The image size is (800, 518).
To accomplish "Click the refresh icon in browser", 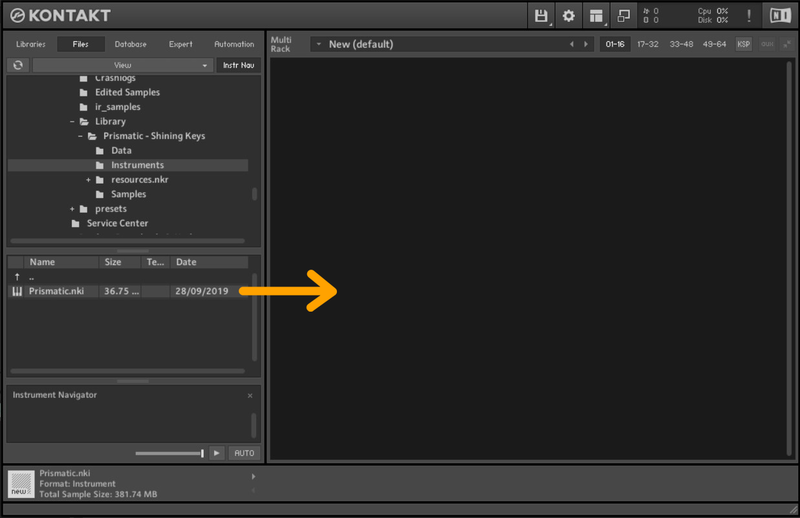I will [18, 65].
